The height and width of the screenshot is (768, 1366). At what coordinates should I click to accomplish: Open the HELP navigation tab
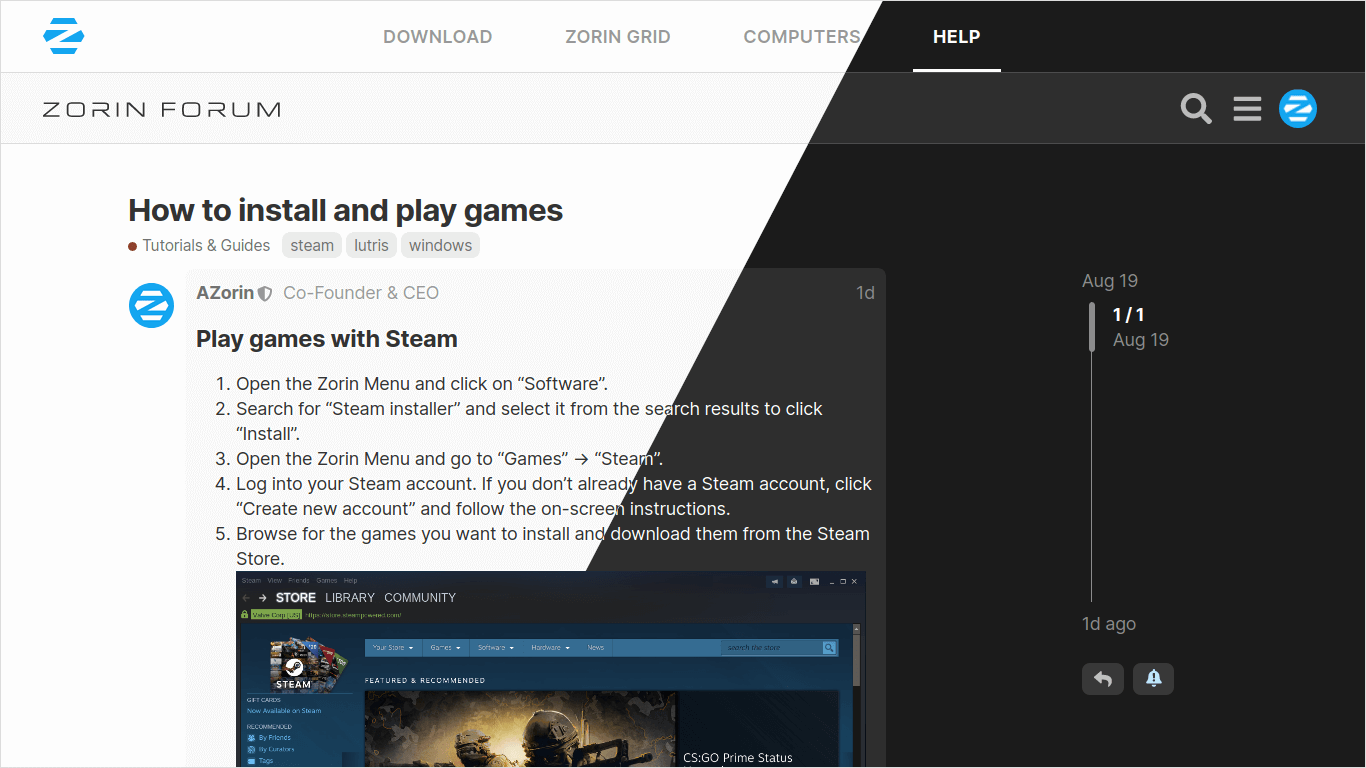pos(956,37)
